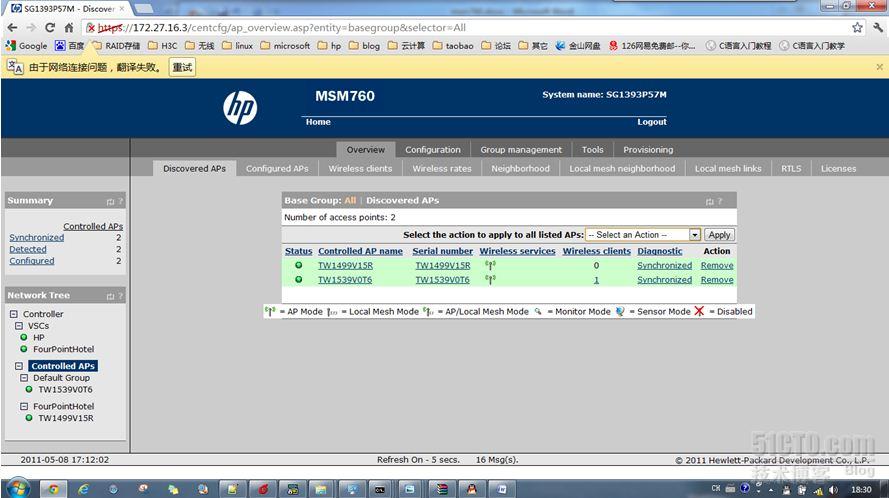Click the Apply button

click(719, 234)
